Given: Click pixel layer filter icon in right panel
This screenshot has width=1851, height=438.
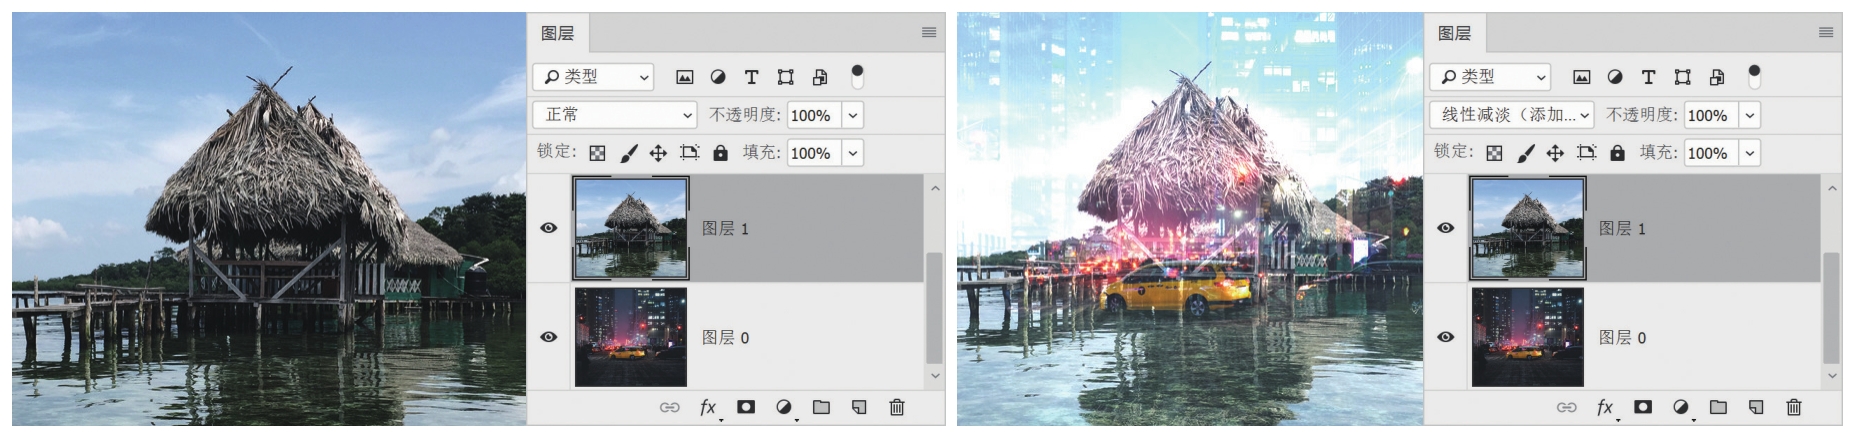Looking at the screenshot, I should point(1582,77).
